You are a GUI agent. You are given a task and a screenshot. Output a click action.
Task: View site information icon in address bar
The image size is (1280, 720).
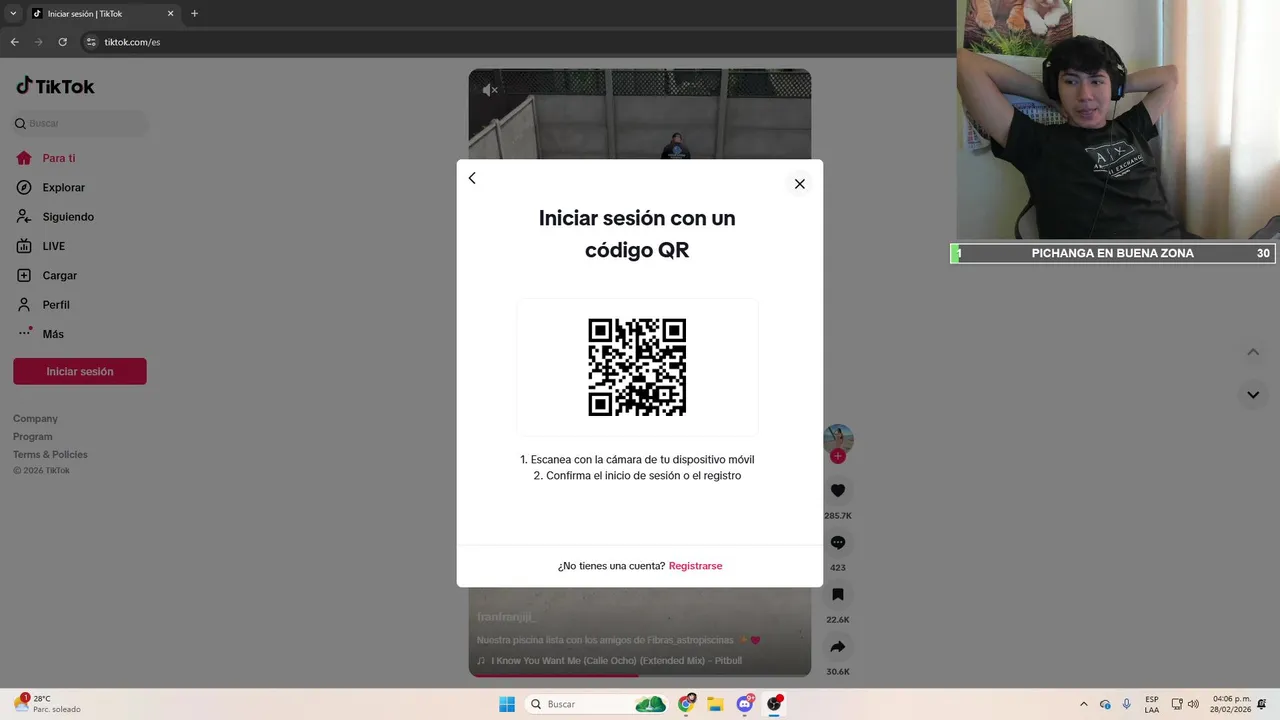point(91,42)
